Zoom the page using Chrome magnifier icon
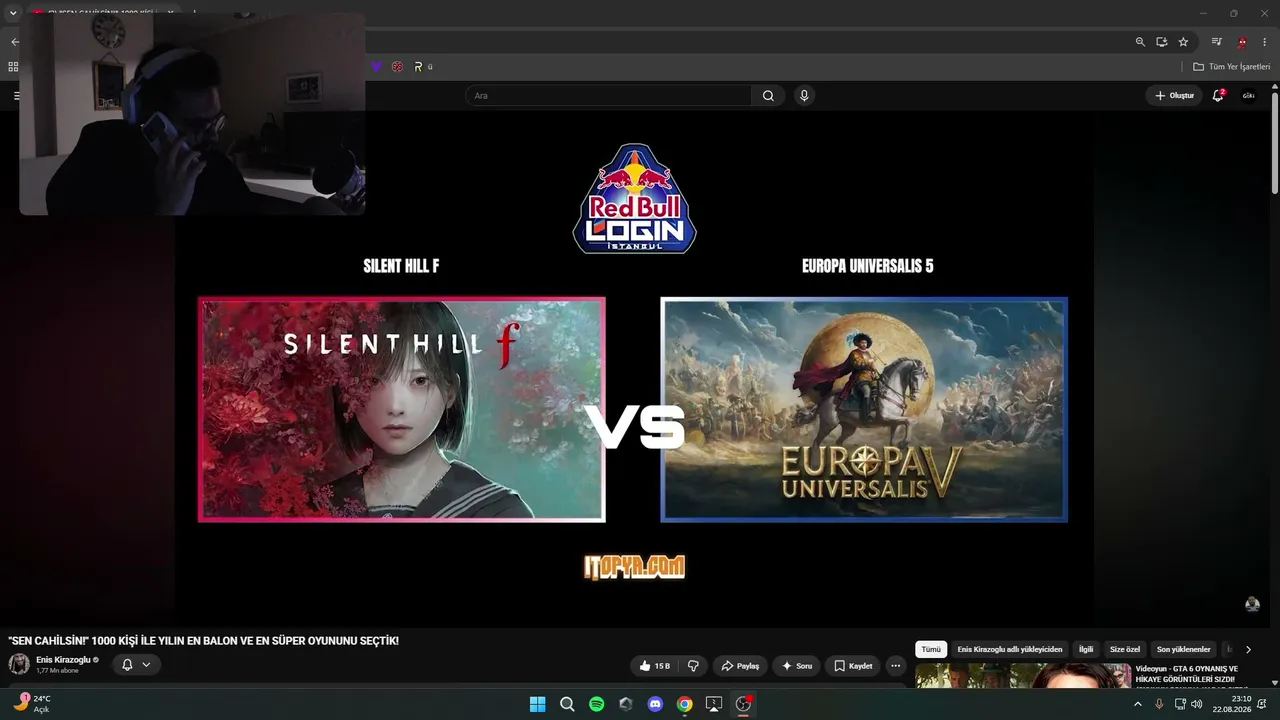Image resolution: width=1280 pixels, height=720 pixels. pyautogui.click(x=1140, y=42)
